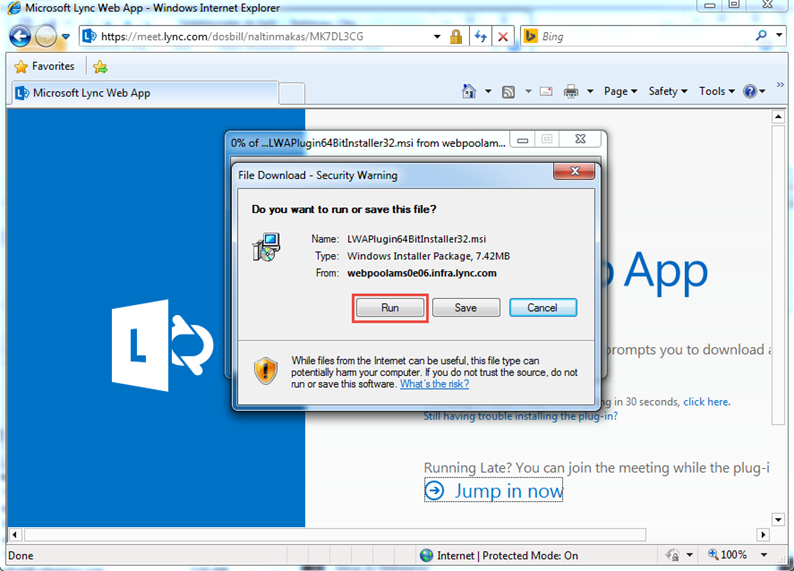
Task: Open the Safety dropdown menu
Action: tap(667, 91)
